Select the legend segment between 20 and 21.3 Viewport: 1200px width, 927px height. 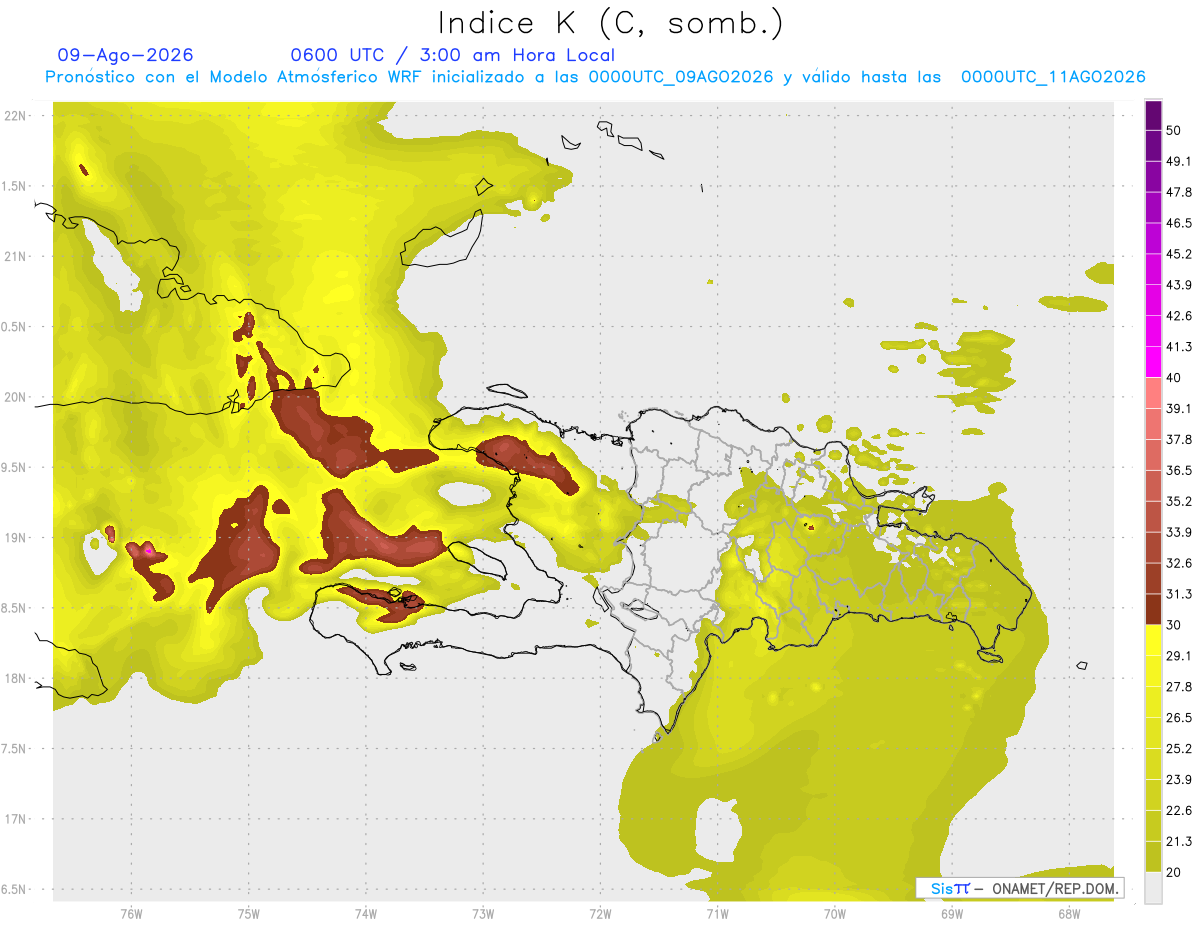1153,856
